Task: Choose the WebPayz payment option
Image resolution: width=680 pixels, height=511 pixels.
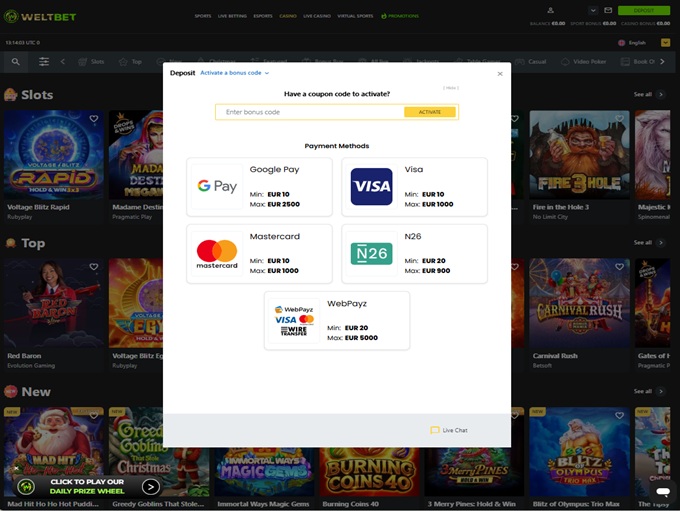Action: pyautogui.click(x=337, y=321)
